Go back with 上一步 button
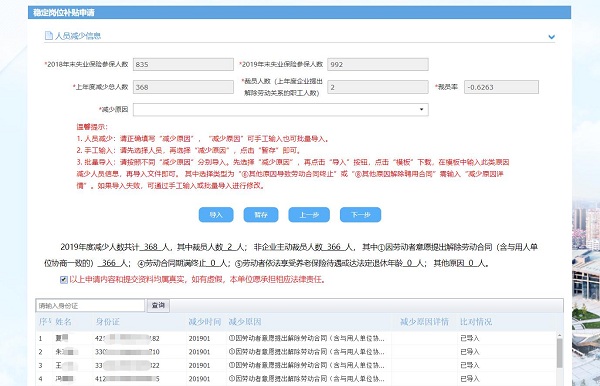This screenshot has height=386, width=600. (309, 215)
